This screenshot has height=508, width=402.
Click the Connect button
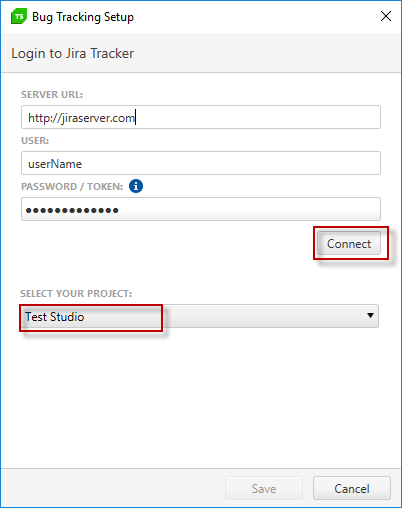pyautogui.click(x=349, y=243)
